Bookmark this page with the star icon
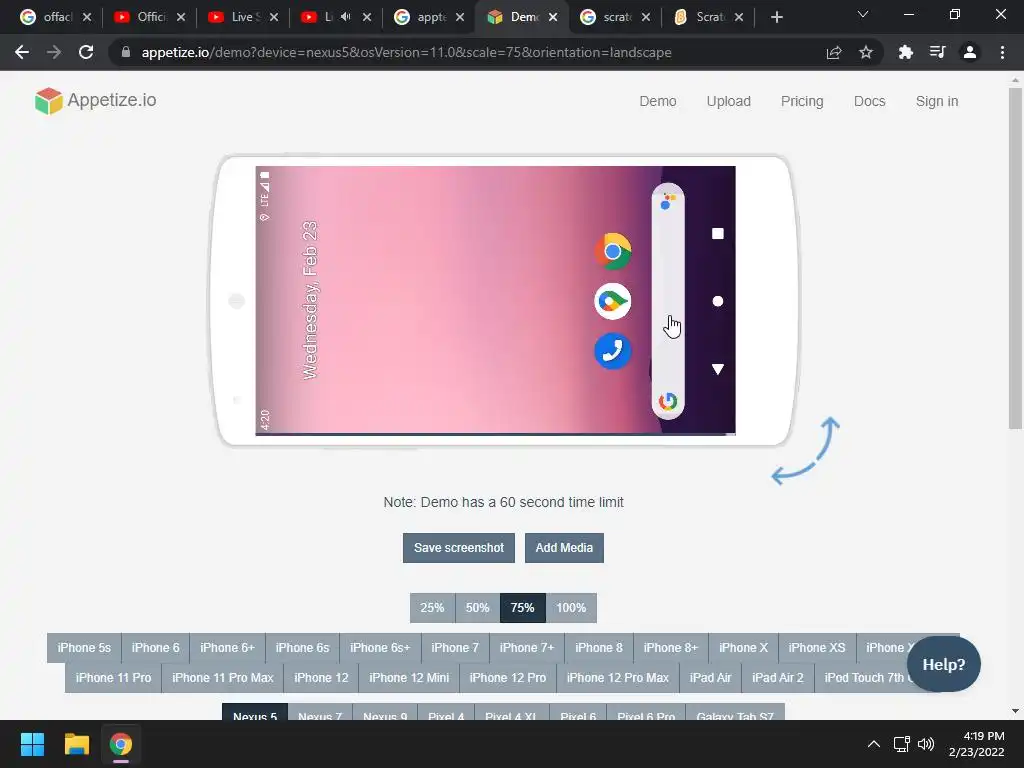 pos(866,52)
